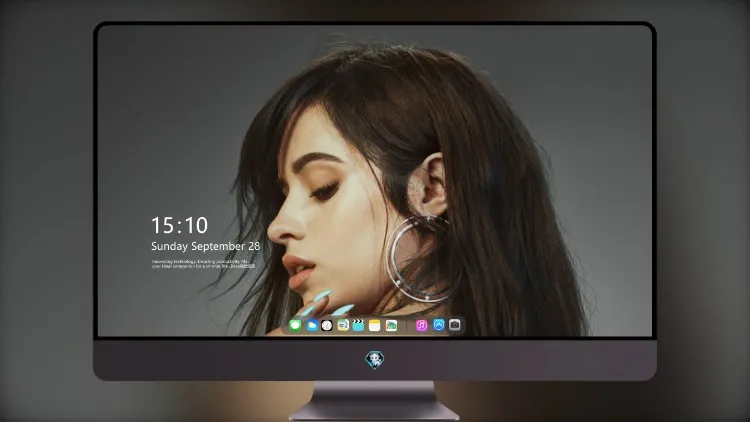Launch the Camera app from the dock
750x422 pixels.
[x=455, y=325]
